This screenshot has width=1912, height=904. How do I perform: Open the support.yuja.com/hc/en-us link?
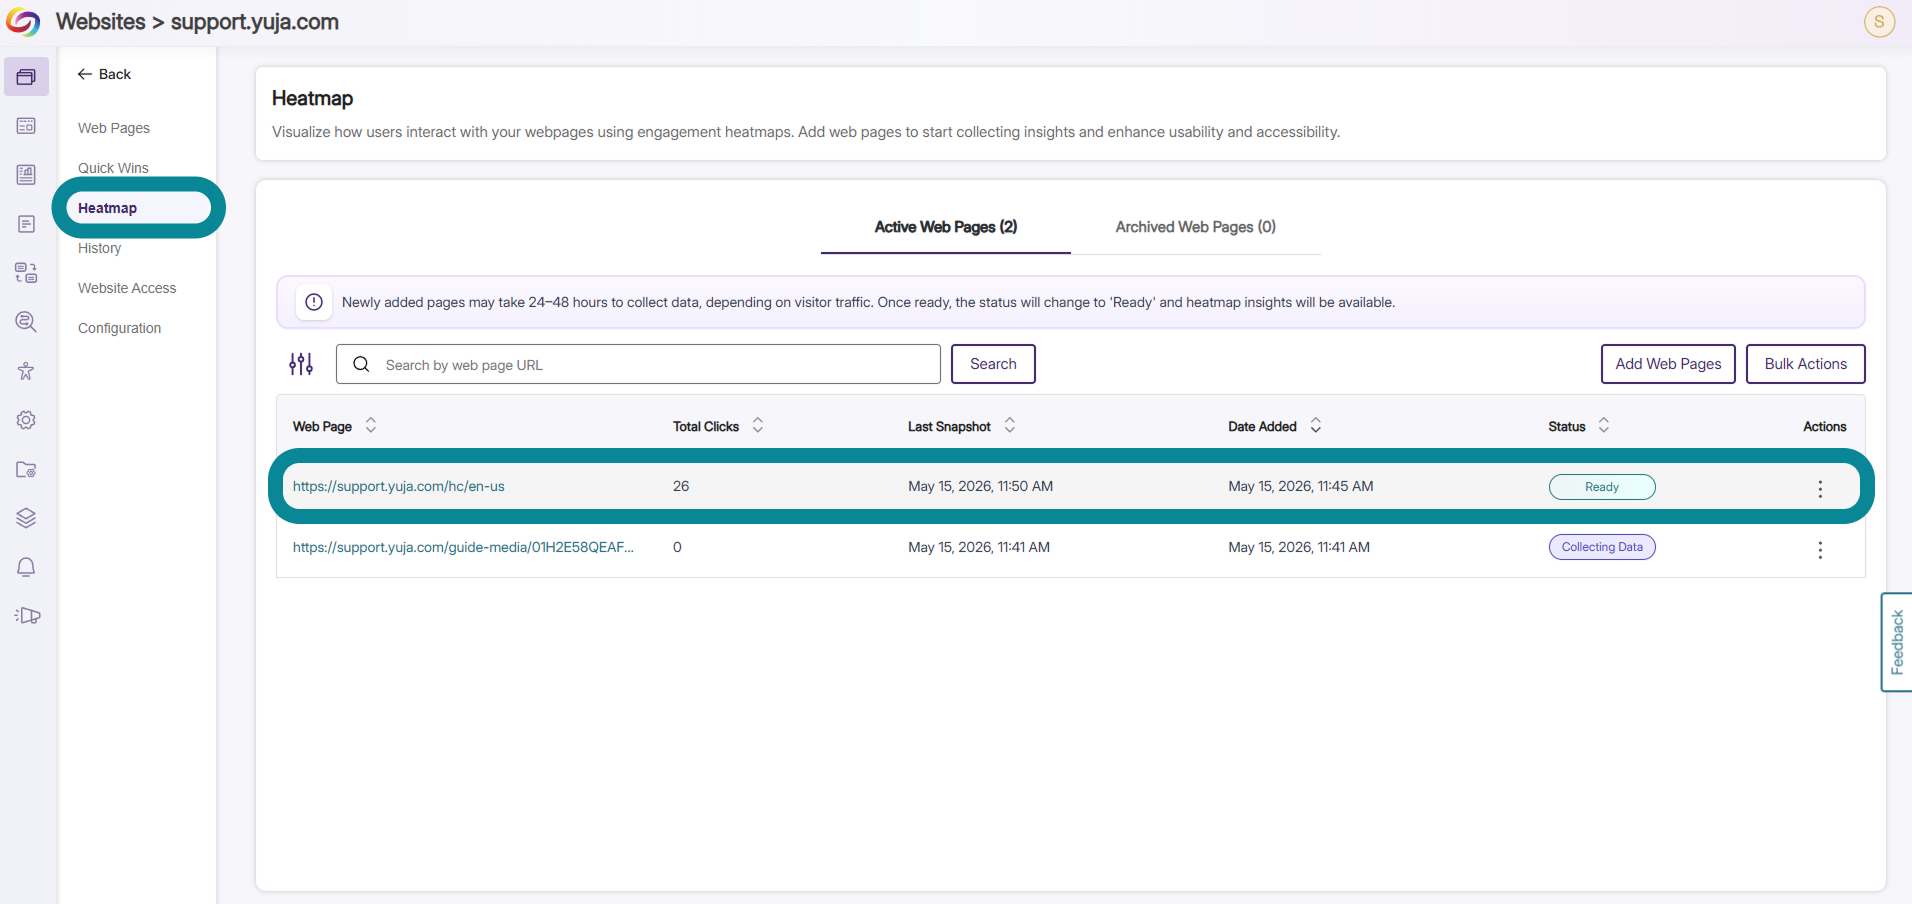[399, 486]
